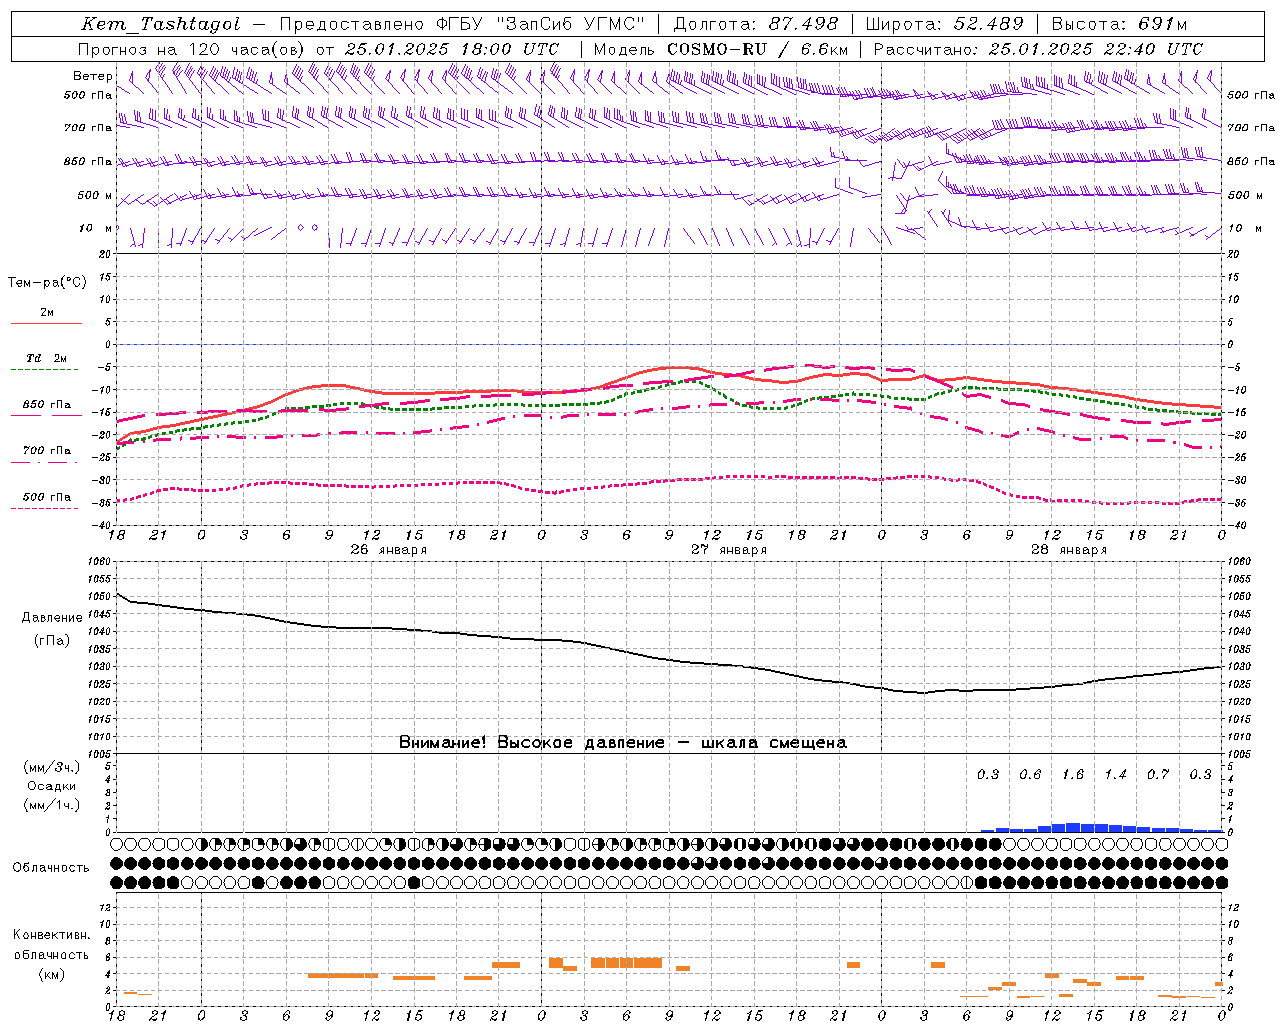Screen dimensions: 1280x1024
Task: Click the '(мм/3ч.)' precipitation unit label
Action: (x=52, y=767)
